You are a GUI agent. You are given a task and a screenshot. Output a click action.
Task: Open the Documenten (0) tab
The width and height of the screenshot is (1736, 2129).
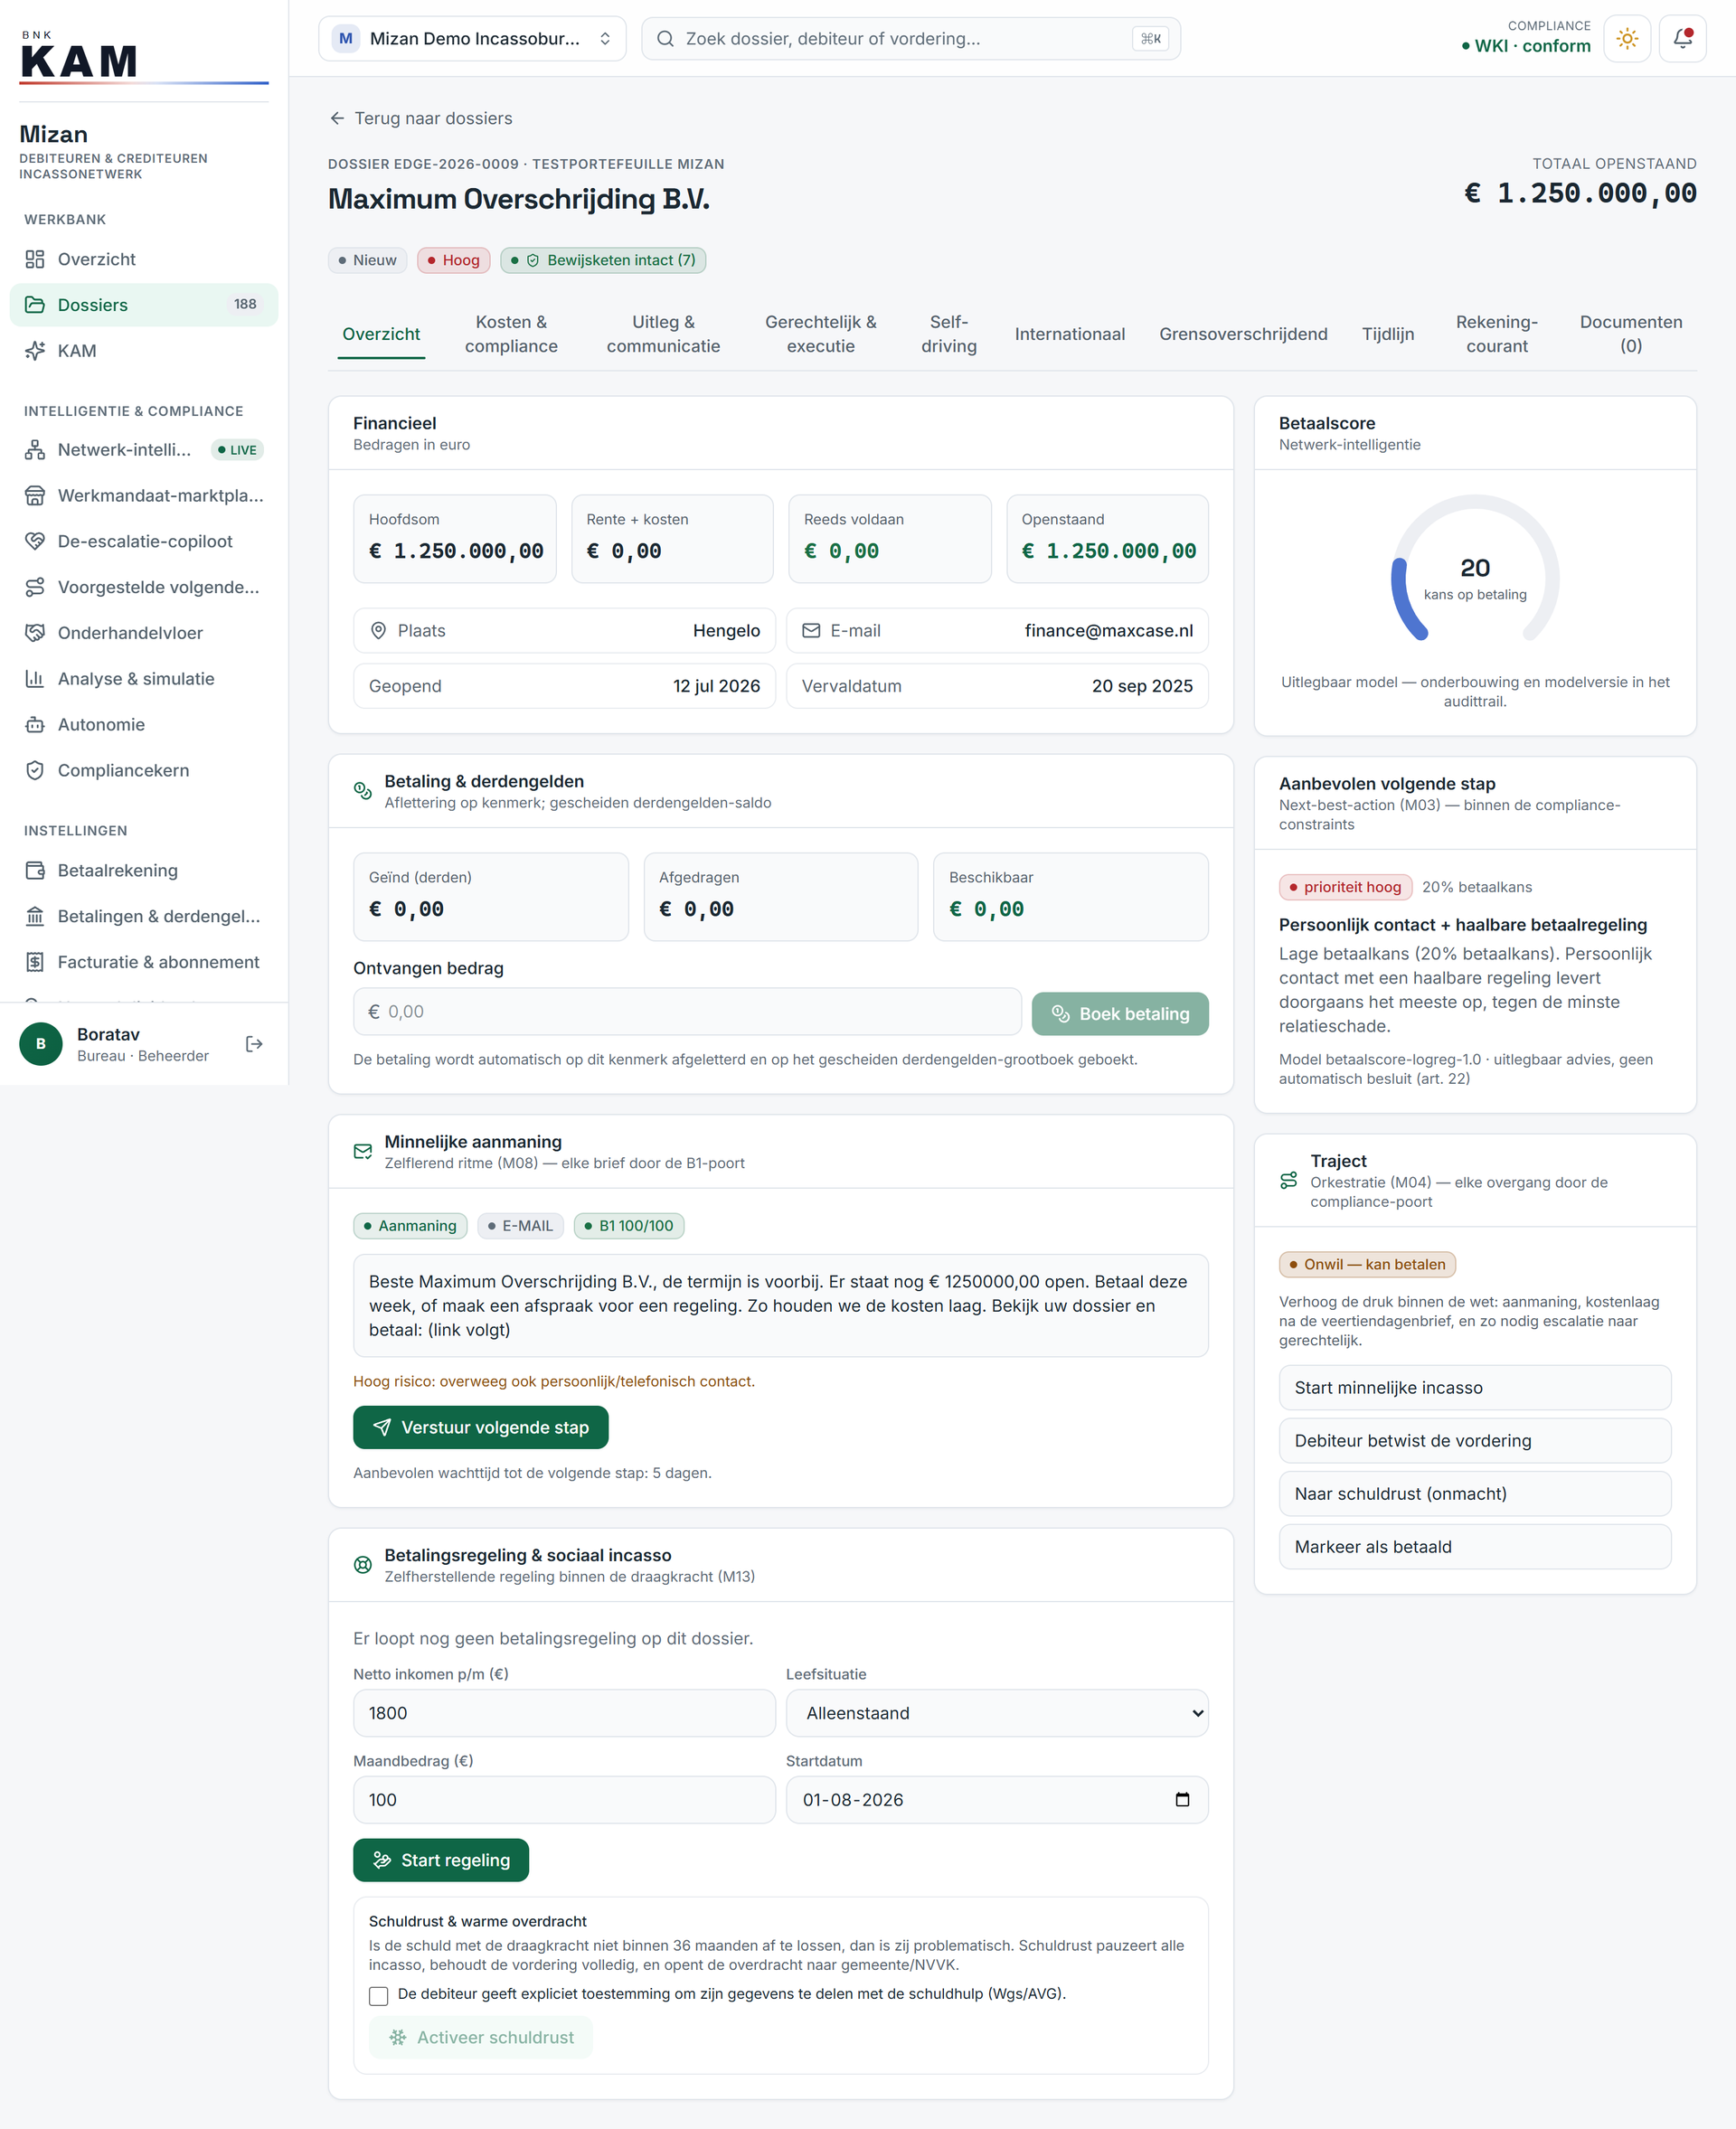(x=1630, y=334)
